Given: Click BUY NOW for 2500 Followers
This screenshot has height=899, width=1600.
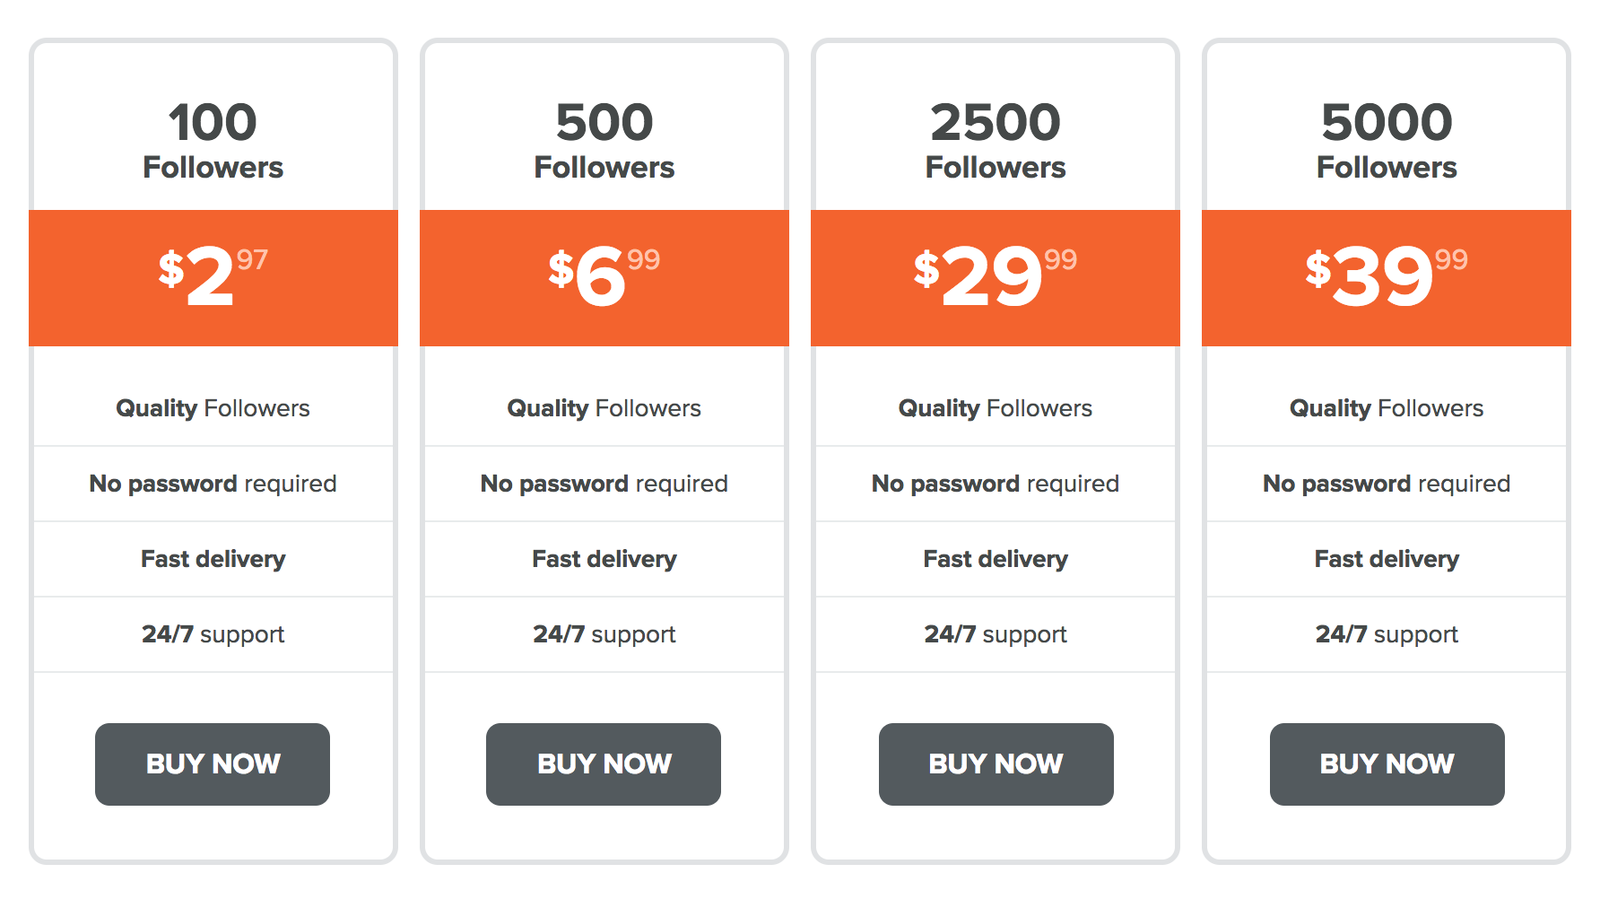Looking at the screenshot, I should (x=995, y=764).
